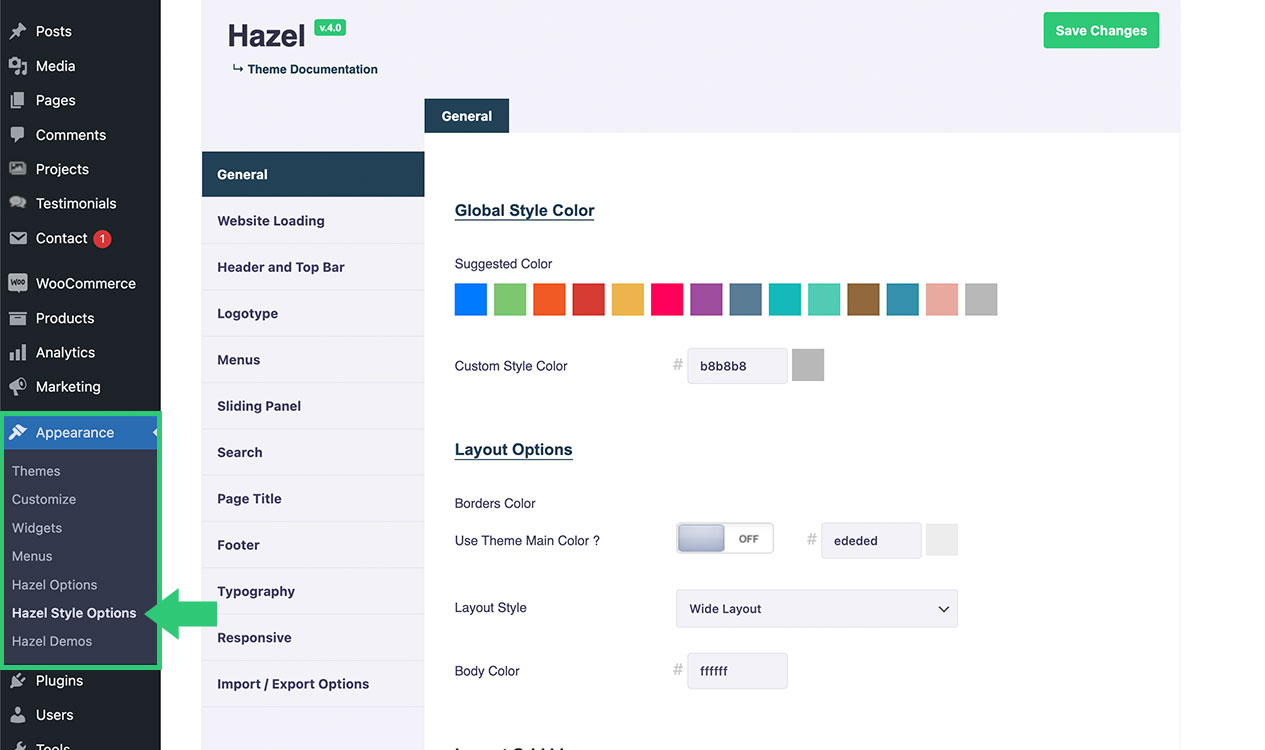Click the Custom Style Color hex field
This screenshot has height=750, width=1265.
point(737,366)
